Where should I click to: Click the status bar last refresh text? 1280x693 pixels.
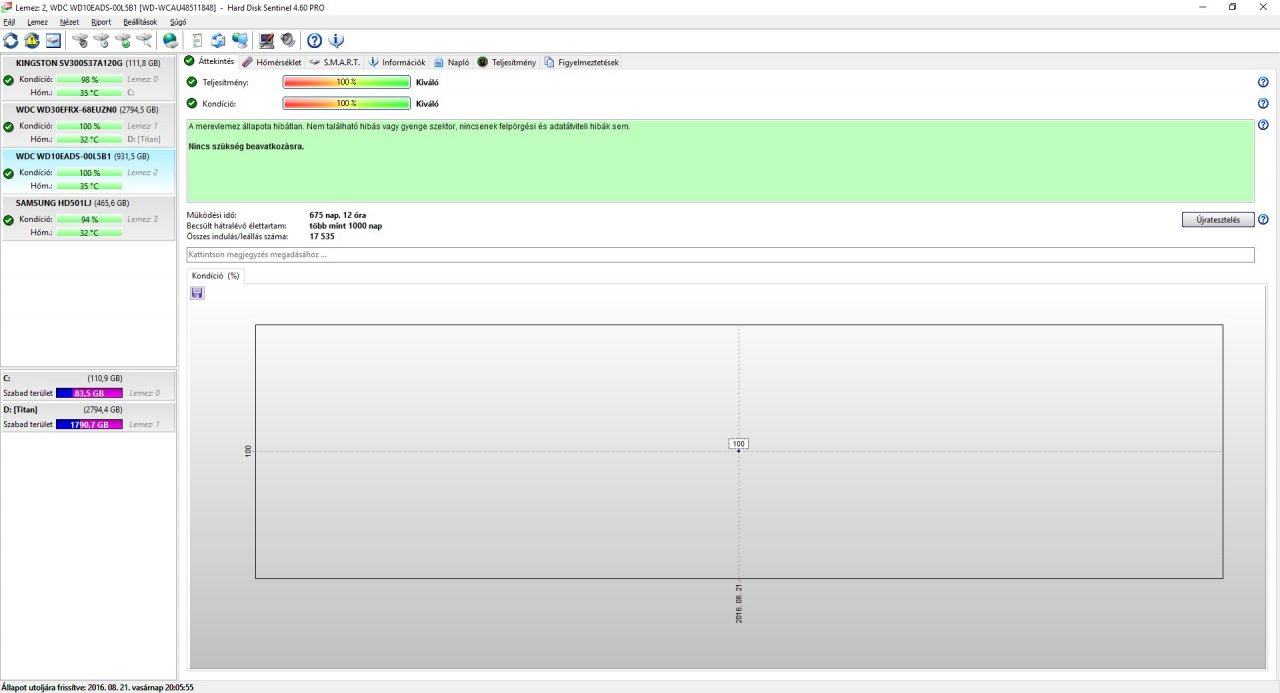tap(98, 687)
